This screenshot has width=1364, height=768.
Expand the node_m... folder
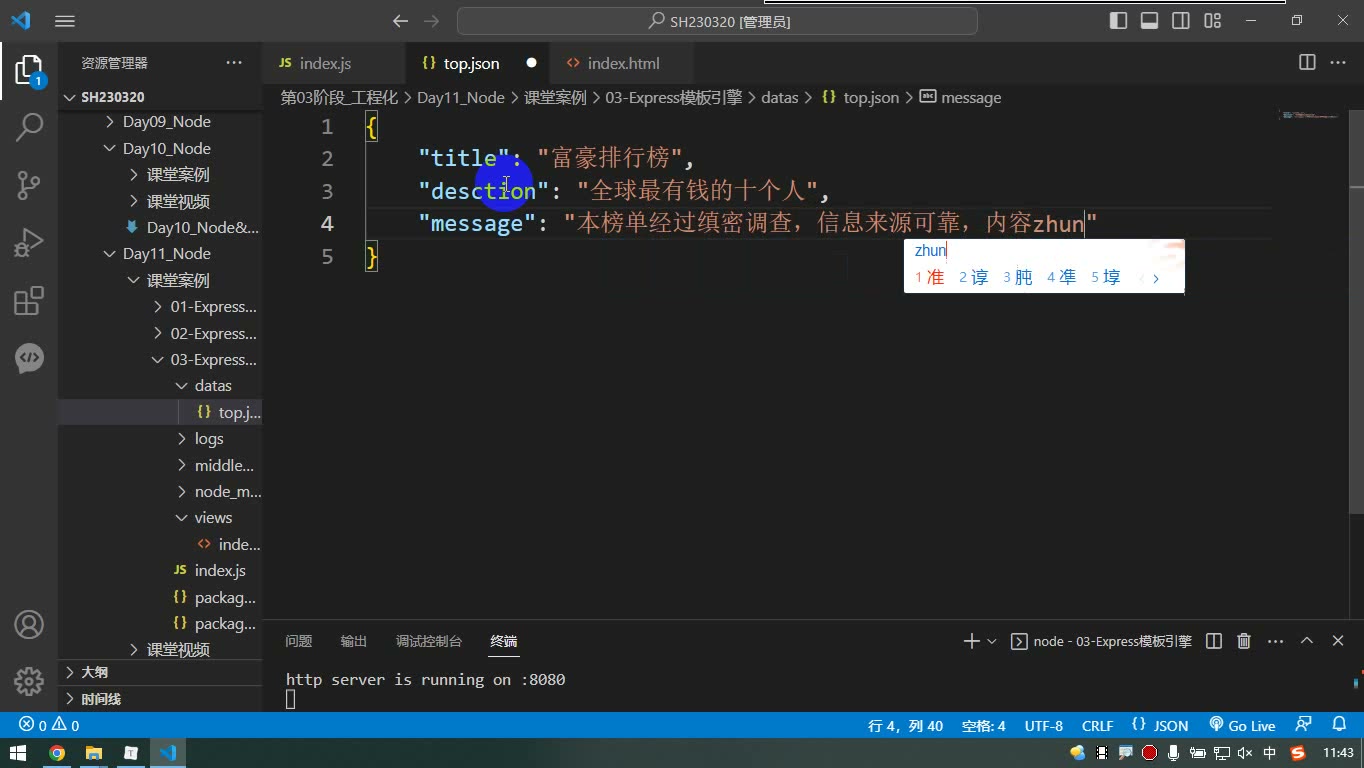coord(160,492)
